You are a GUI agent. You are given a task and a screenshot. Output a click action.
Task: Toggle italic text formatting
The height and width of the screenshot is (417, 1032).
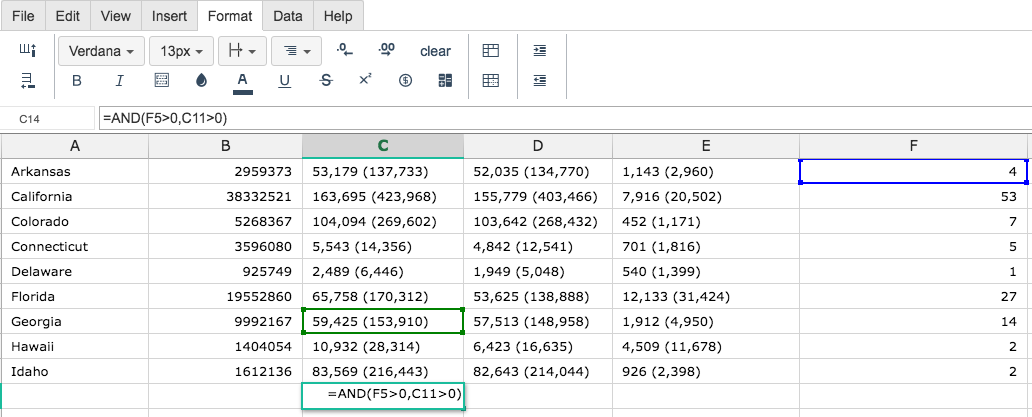pyautogui.click(x=119, y=81)
